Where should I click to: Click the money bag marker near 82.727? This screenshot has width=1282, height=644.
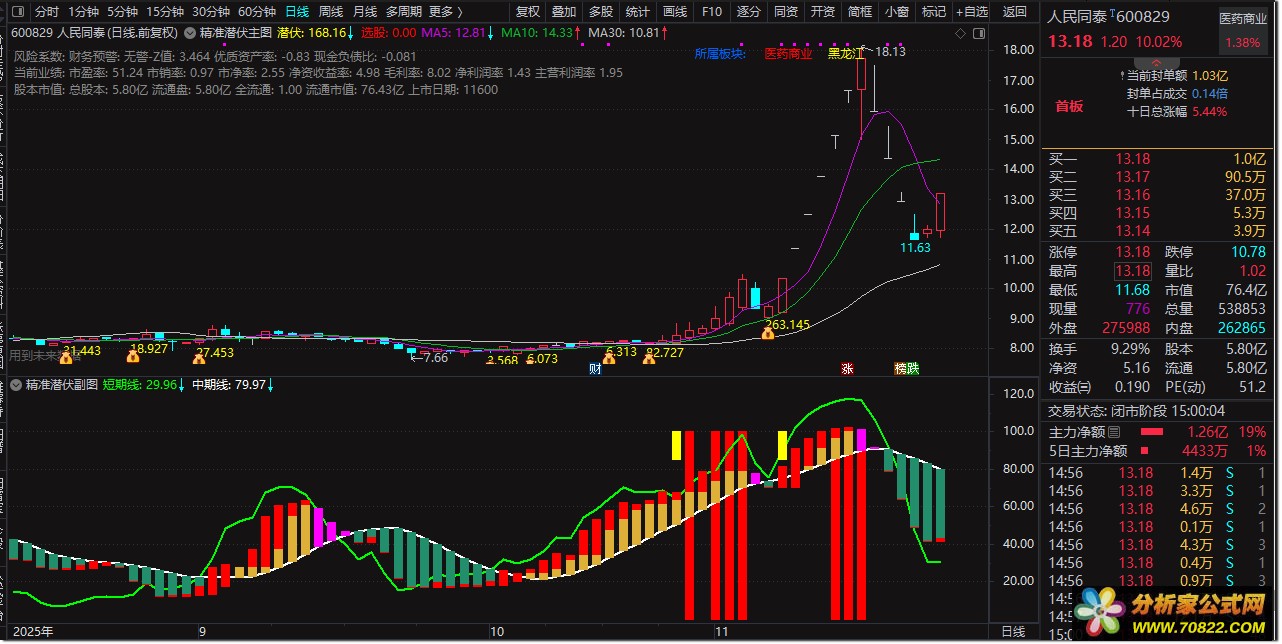(x=649, y=357)
